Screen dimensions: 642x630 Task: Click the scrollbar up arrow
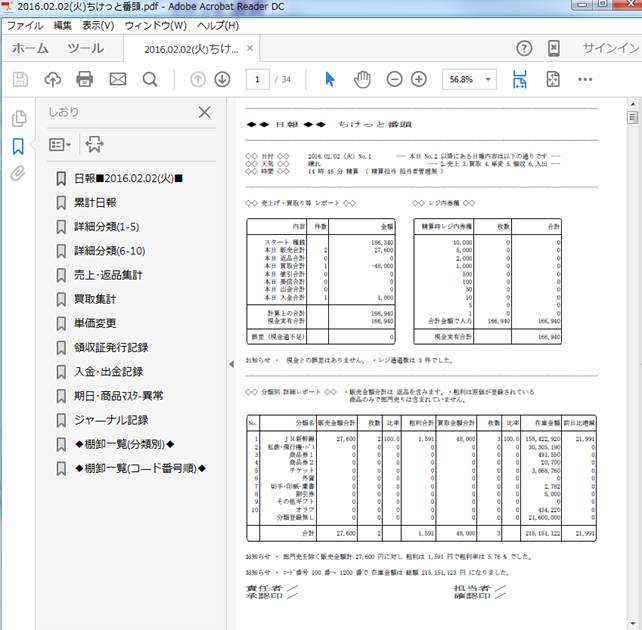click(633, 104)
